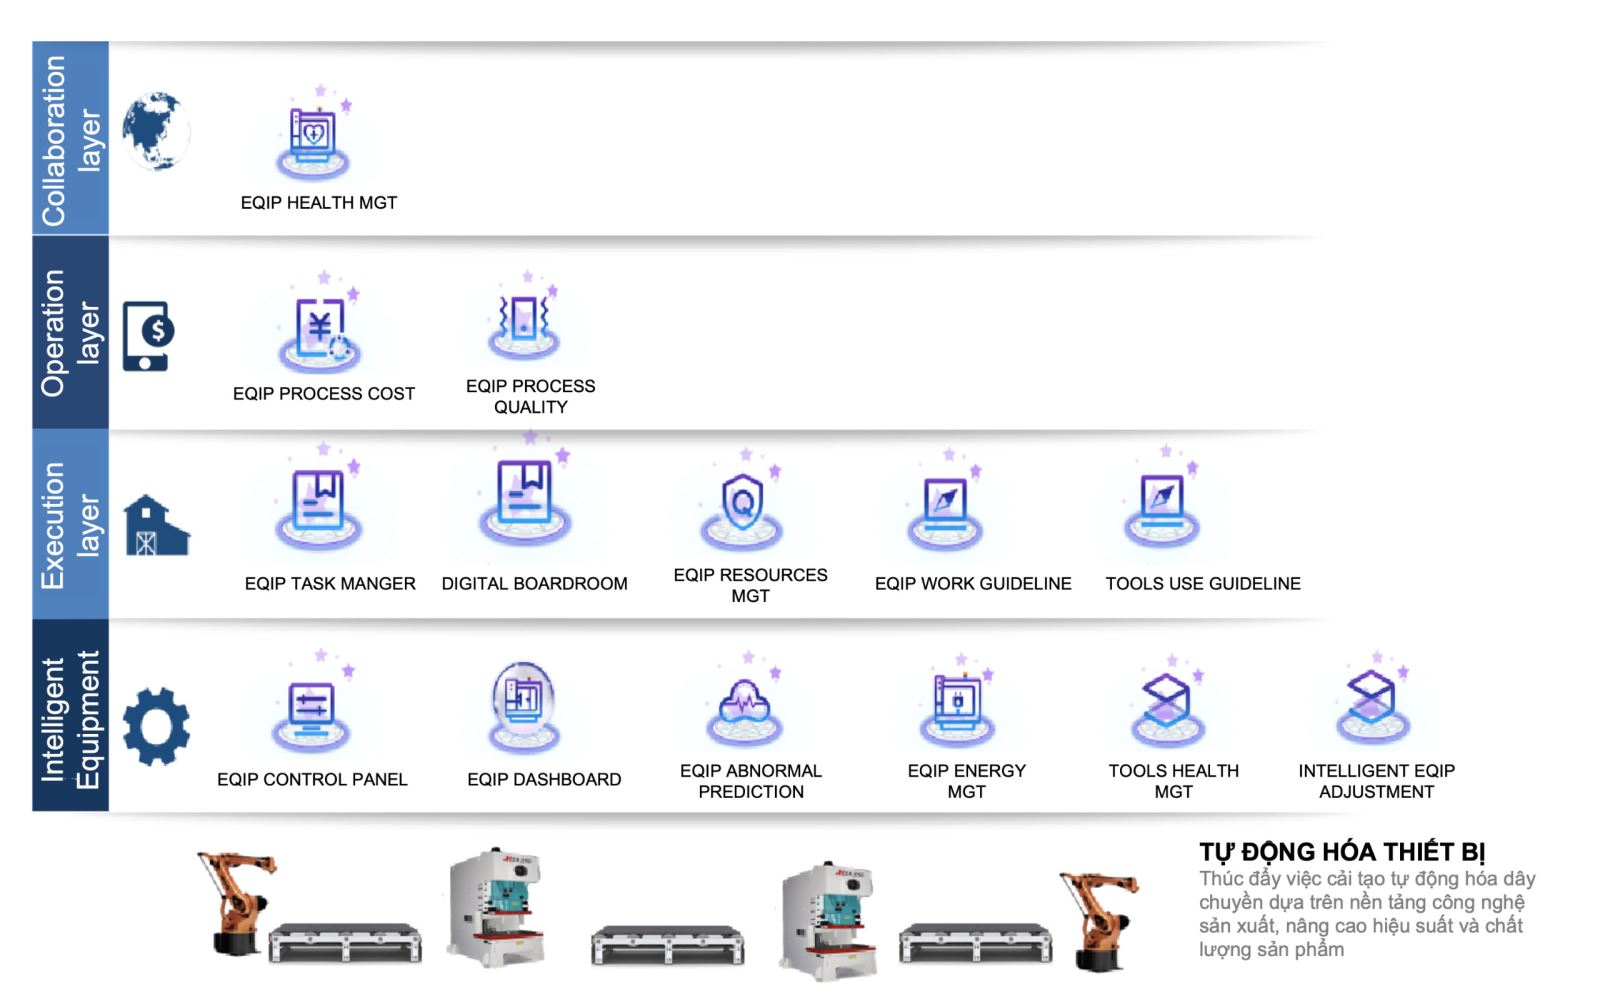Select the EQIP PROCESS QUALITY icon
Viewport: 1600px width, 991px height.
click(525, 322)
